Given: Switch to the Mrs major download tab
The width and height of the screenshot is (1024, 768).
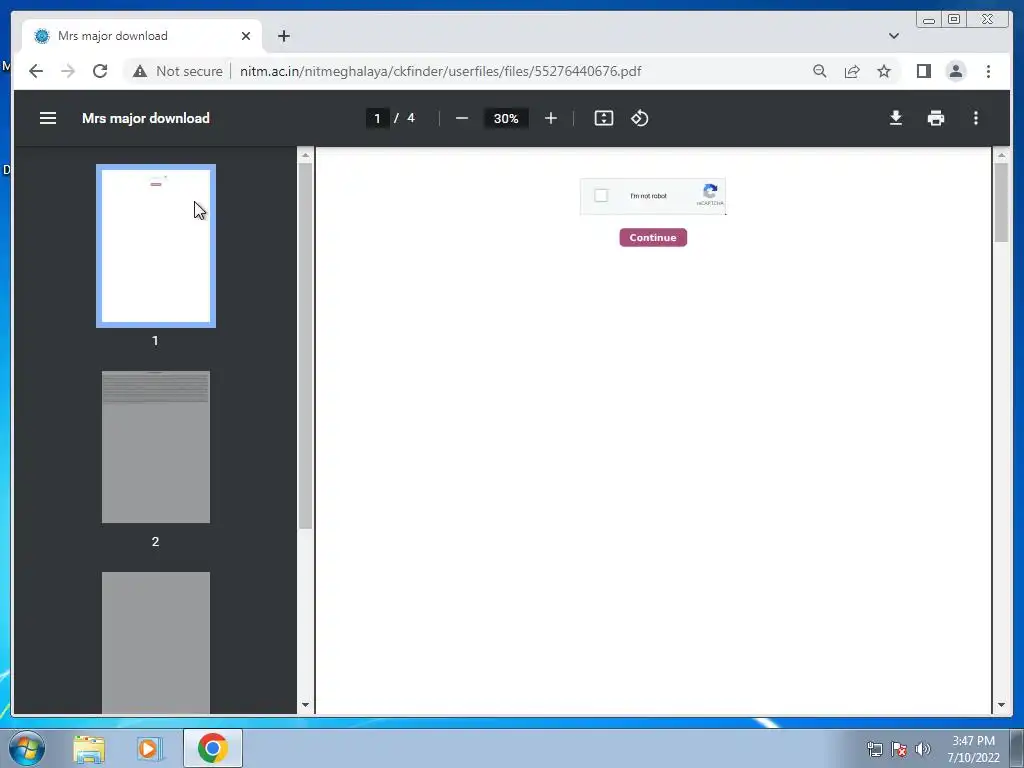Looking at the screenshot, I should (x=142, y=36).
